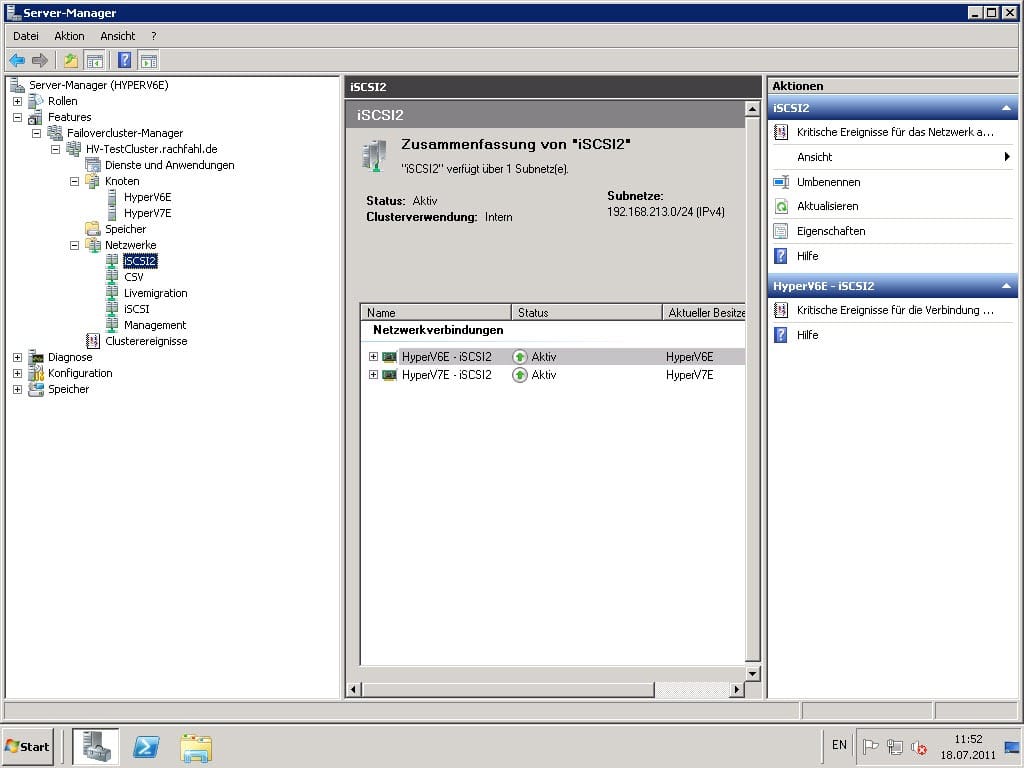Screen dimensions: 1024x768
Task: Expand the HyperV7E - iSCSI2 connection row
Action: click(x=374, y=375)
